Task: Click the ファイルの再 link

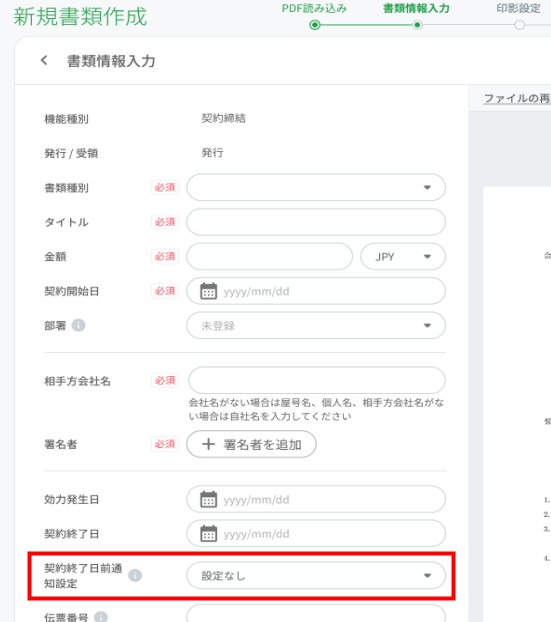Action: click(x=517, y=98)
